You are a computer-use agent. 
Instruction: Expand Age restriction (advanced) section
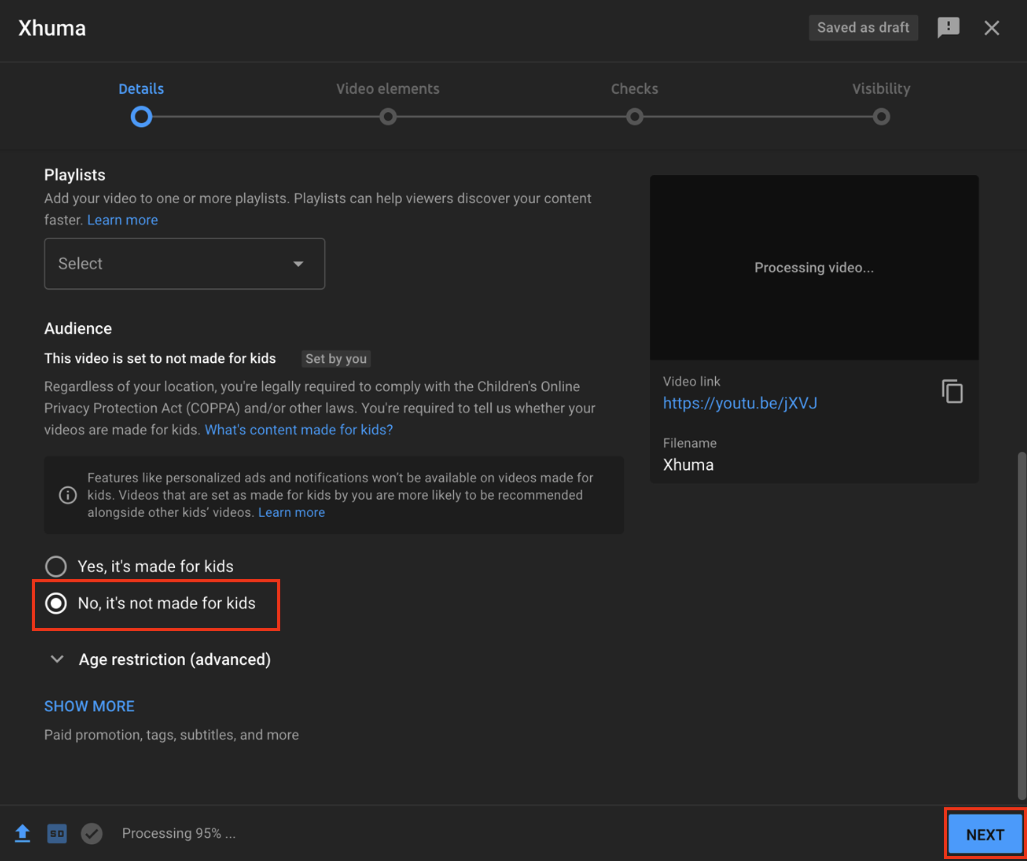click(x=160, y=659)
